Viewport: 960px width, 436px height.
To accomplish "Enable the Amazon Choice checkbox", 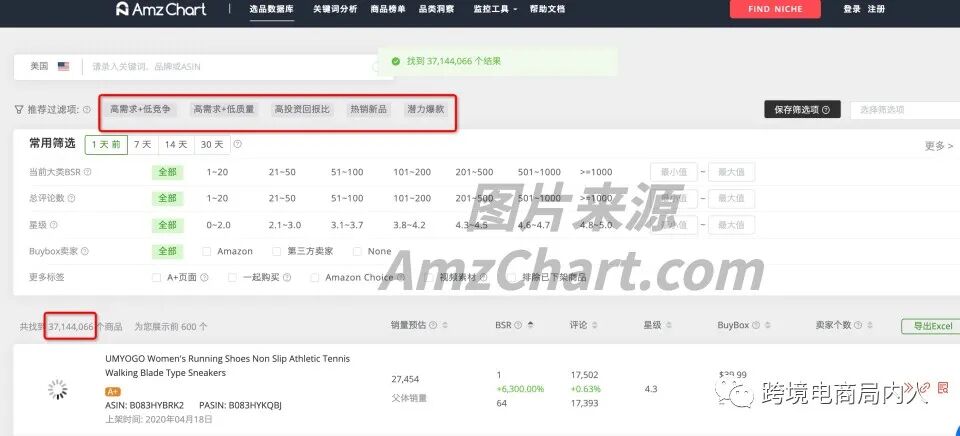I will click(x=315, y=277).
